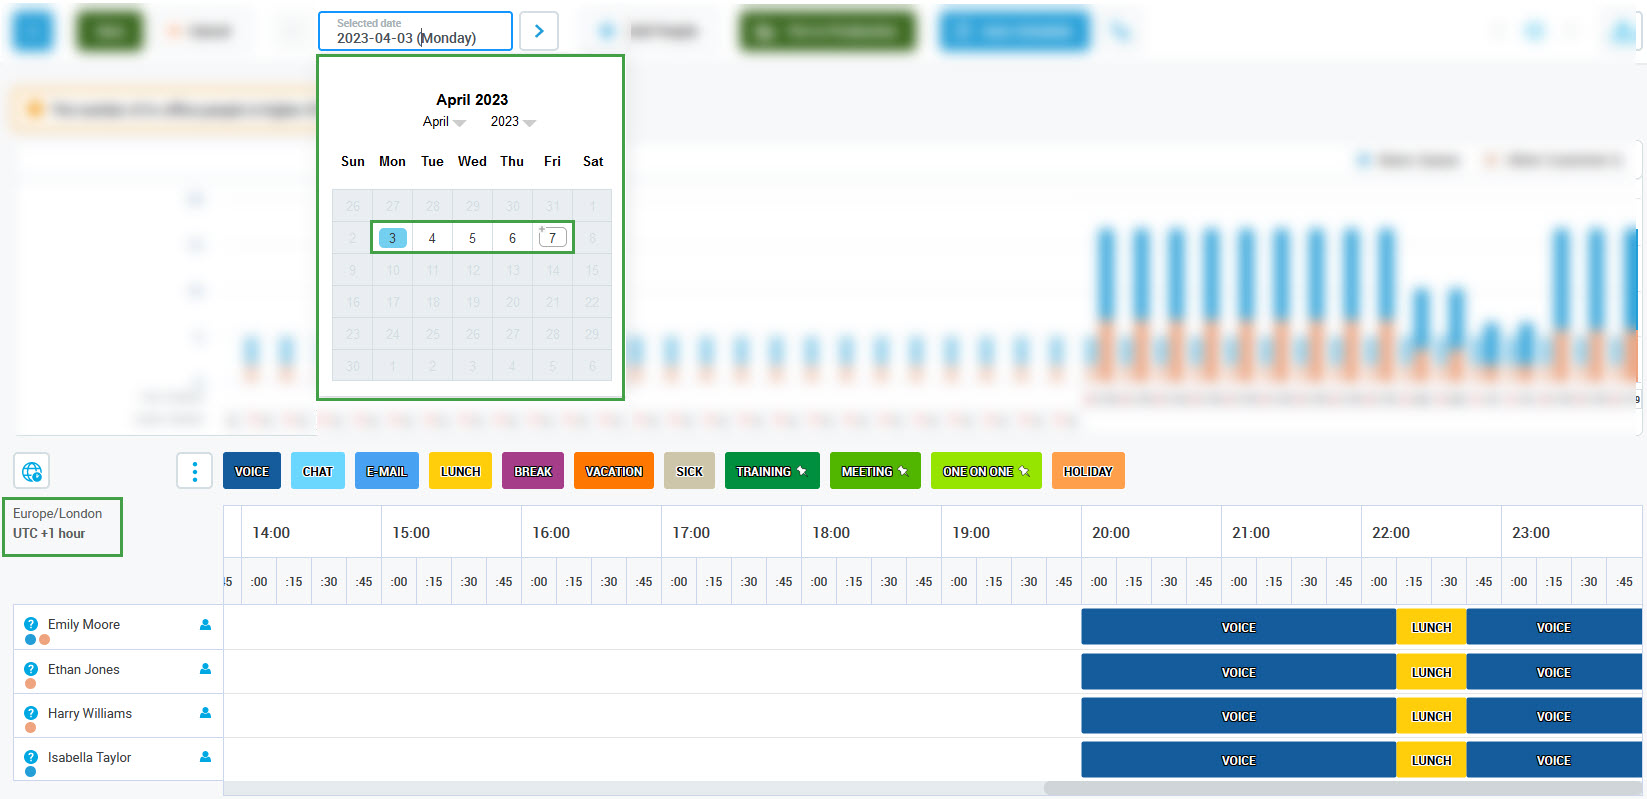
Task: Select the VACATION activity button
Action: [x=613, y=471]
